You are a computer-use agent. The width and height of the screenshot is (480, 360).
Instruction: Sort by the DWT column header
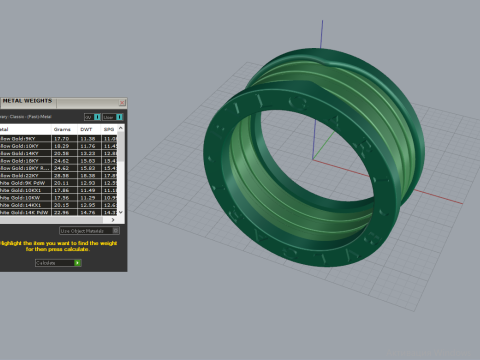coord(89,129)
